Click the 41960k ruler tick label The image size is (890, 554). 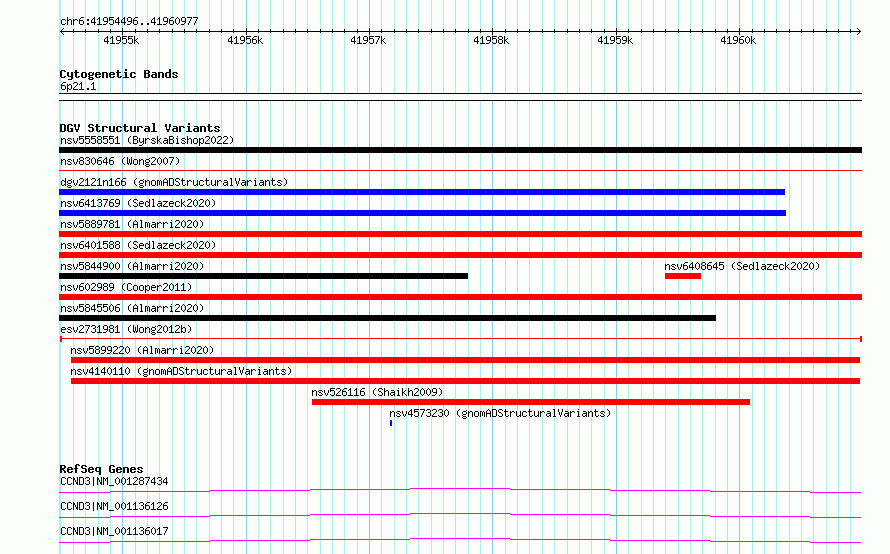(738, 40)
